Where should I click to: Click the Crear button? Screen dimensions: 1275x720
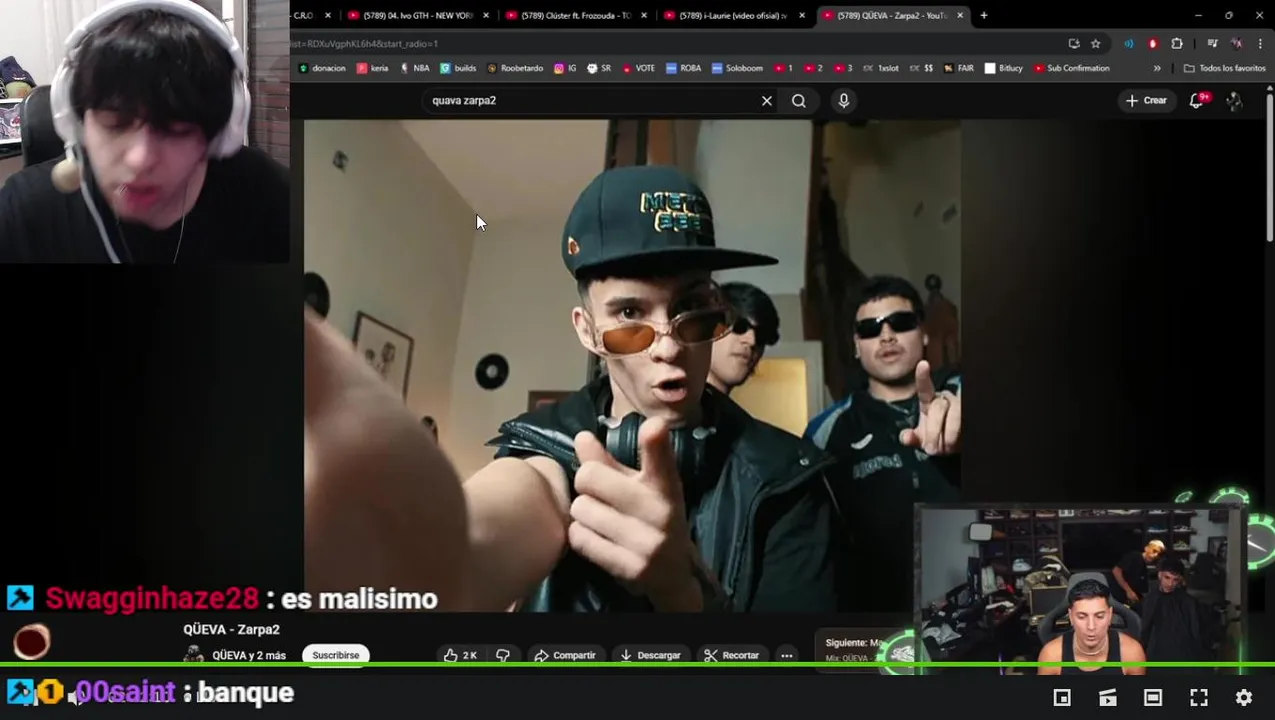(1146, 100)
